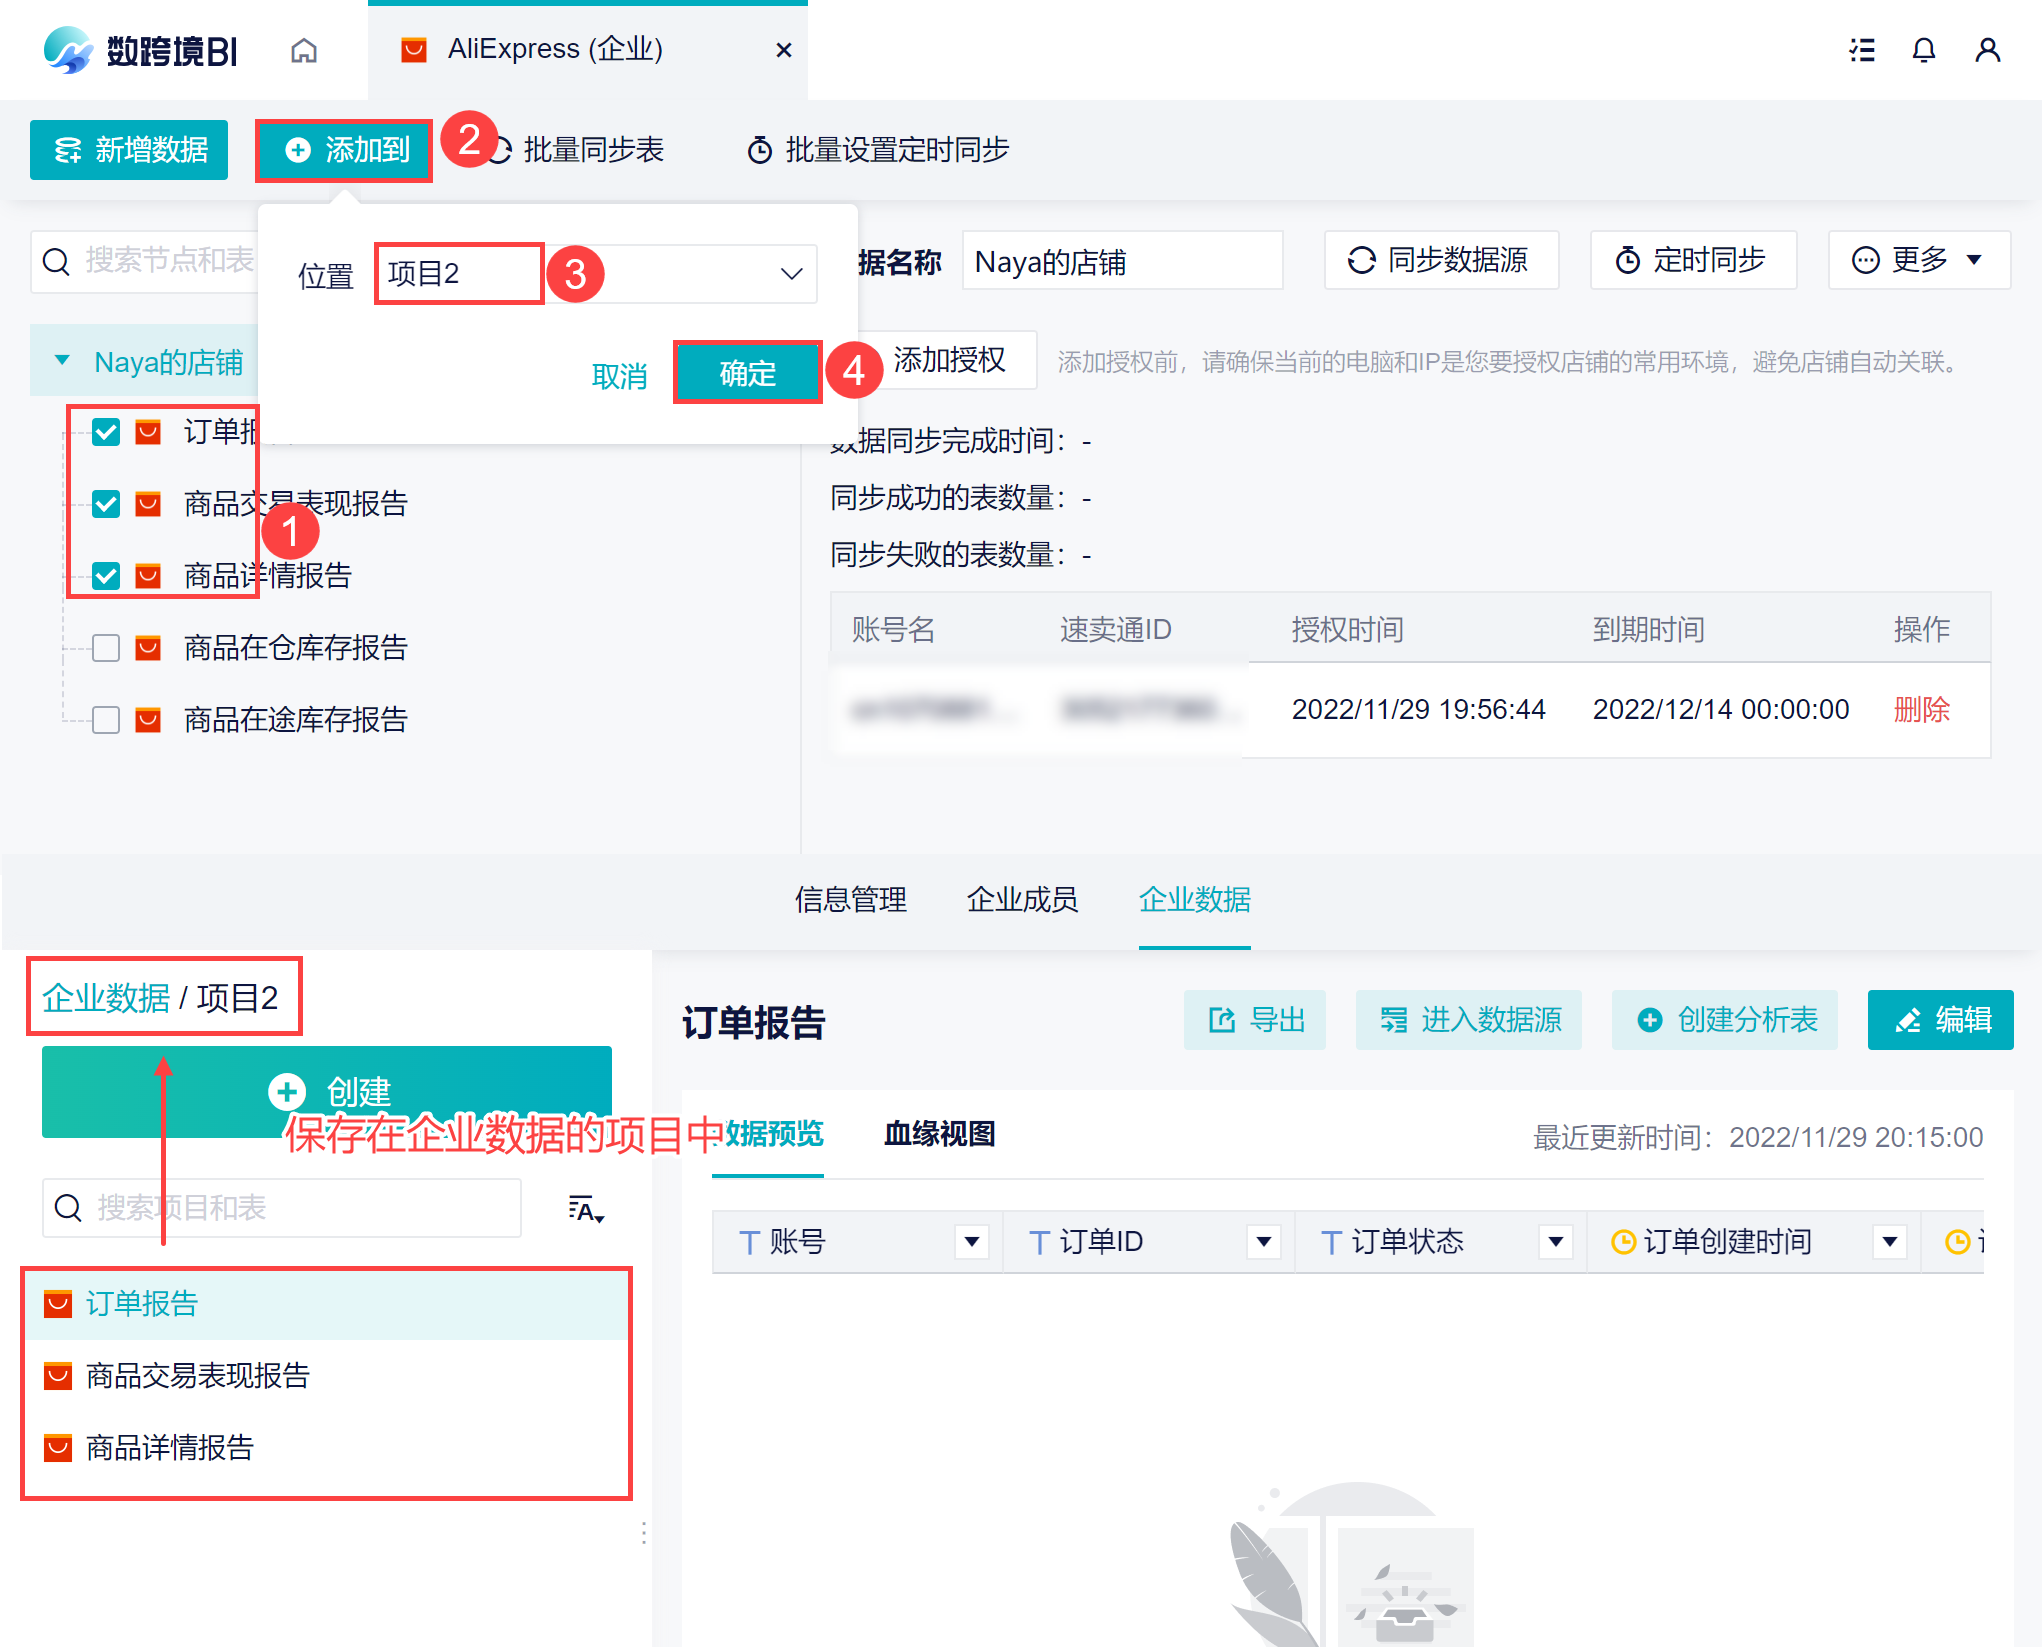Click the 导出 button
The height and width of the screenshot is (1647, 2042).
click(x=1255, y=1020)
